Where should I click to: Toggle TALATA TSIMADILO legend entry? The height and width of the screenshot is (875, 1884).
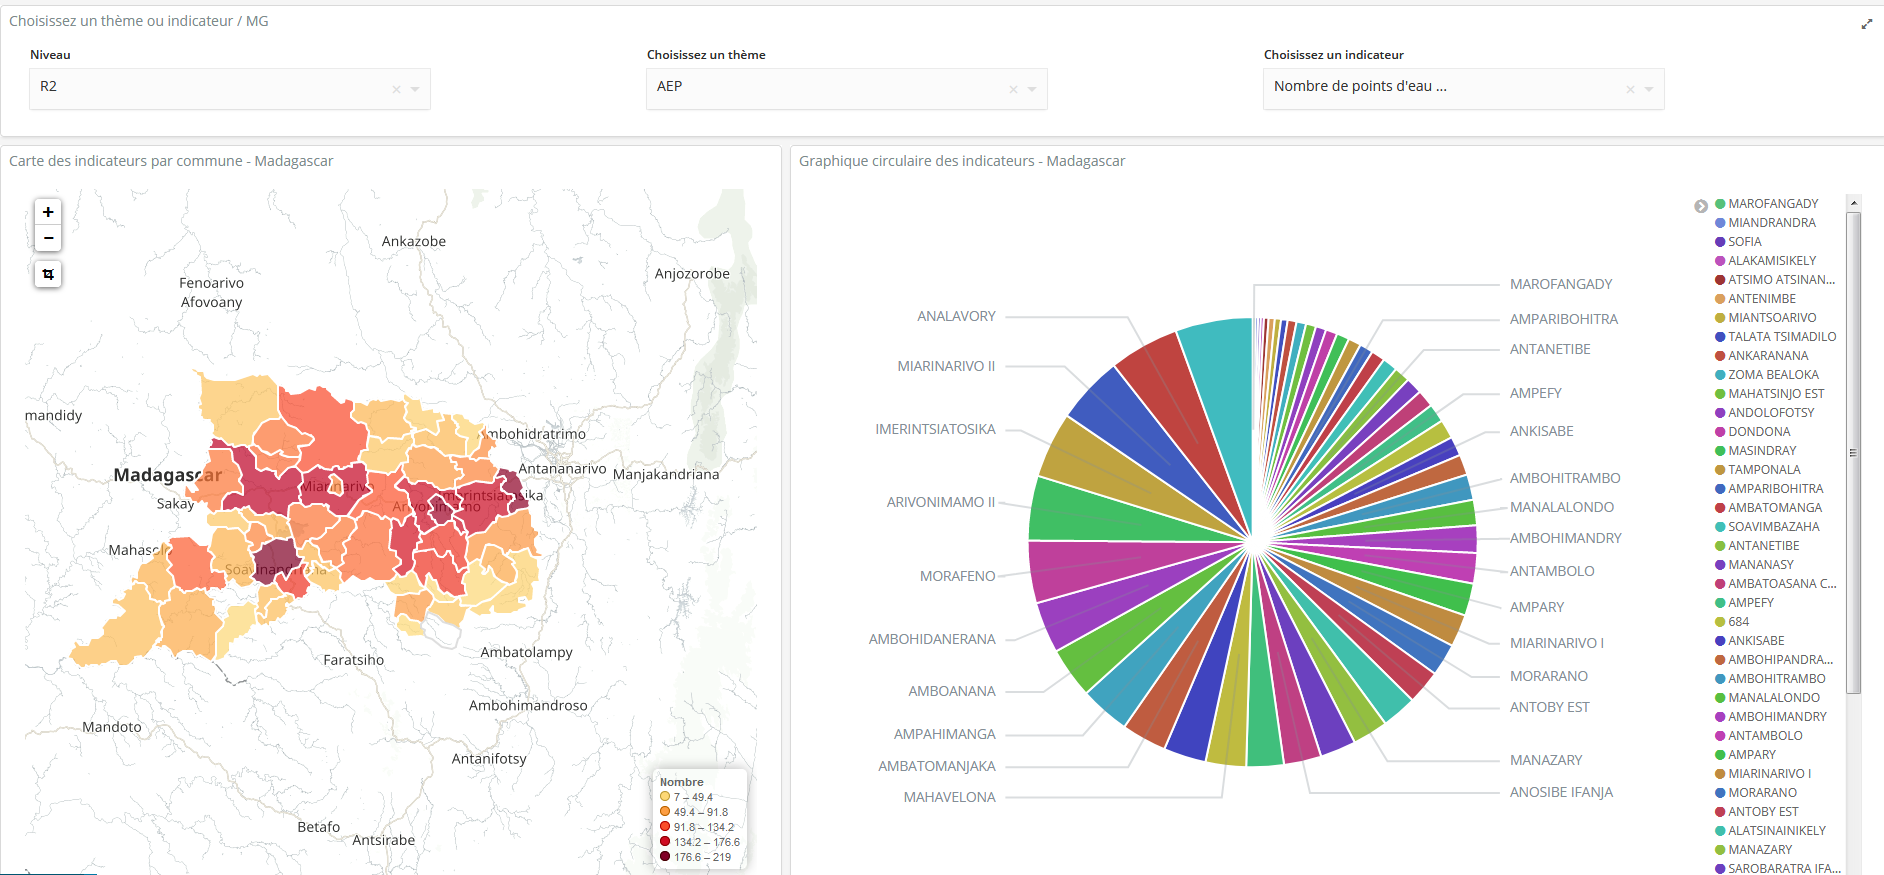[x=1775, y=337]
